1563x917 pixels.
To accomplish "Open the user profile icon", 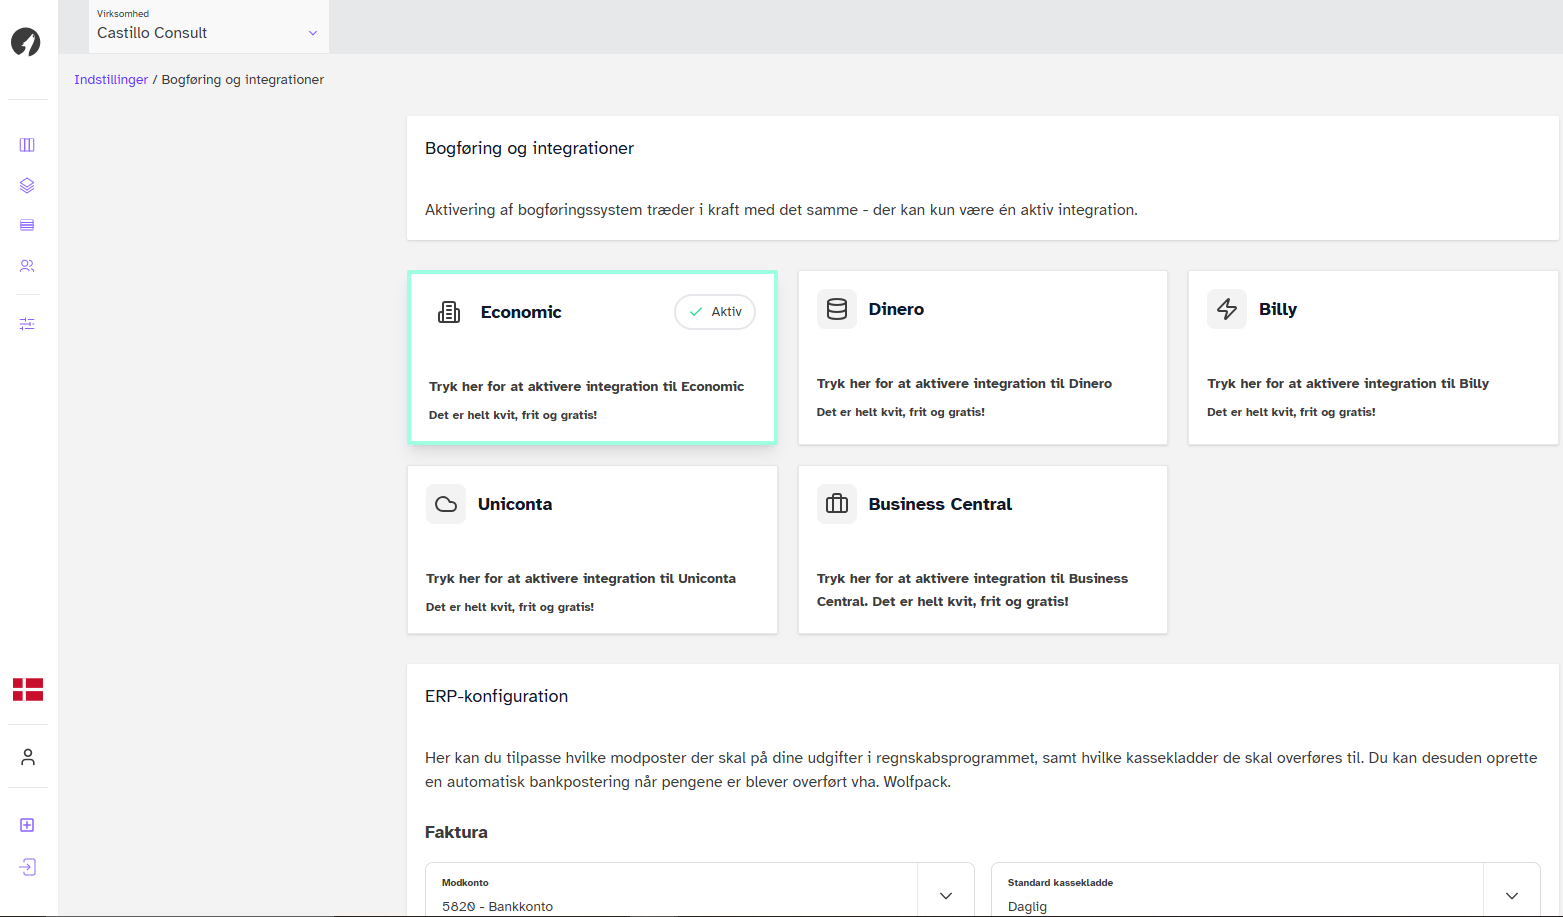I will click(28, 757).
